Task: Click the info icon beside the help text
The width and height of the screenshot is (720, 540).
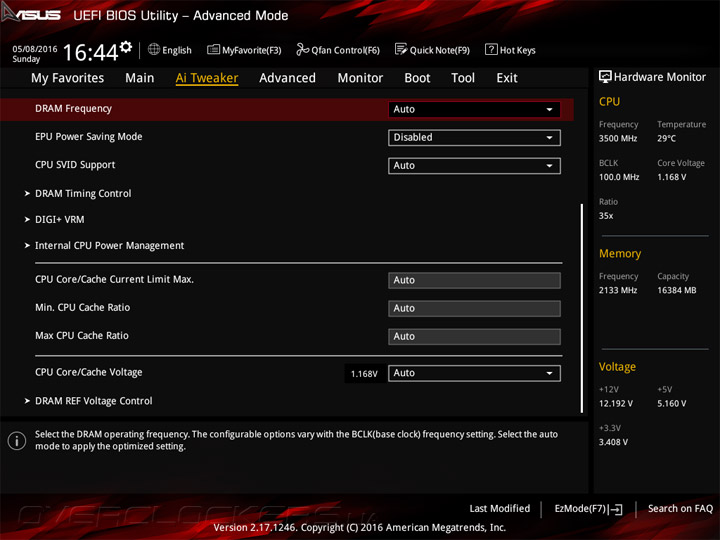Action: pyautogui.click(x=17, y=441)
